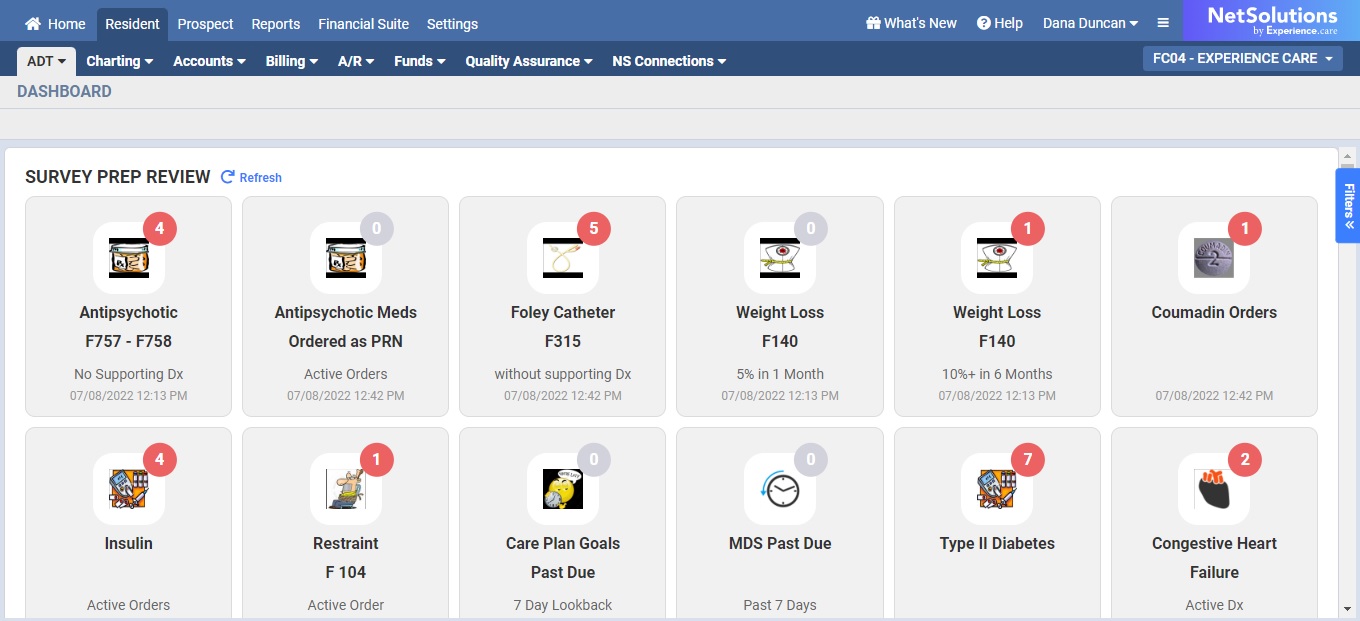Image resolution: width=1360 pixels, height=621 pixels.
Task: Click the Weight Loss 5% in 1 Month icon
Action: click(780, 257)
